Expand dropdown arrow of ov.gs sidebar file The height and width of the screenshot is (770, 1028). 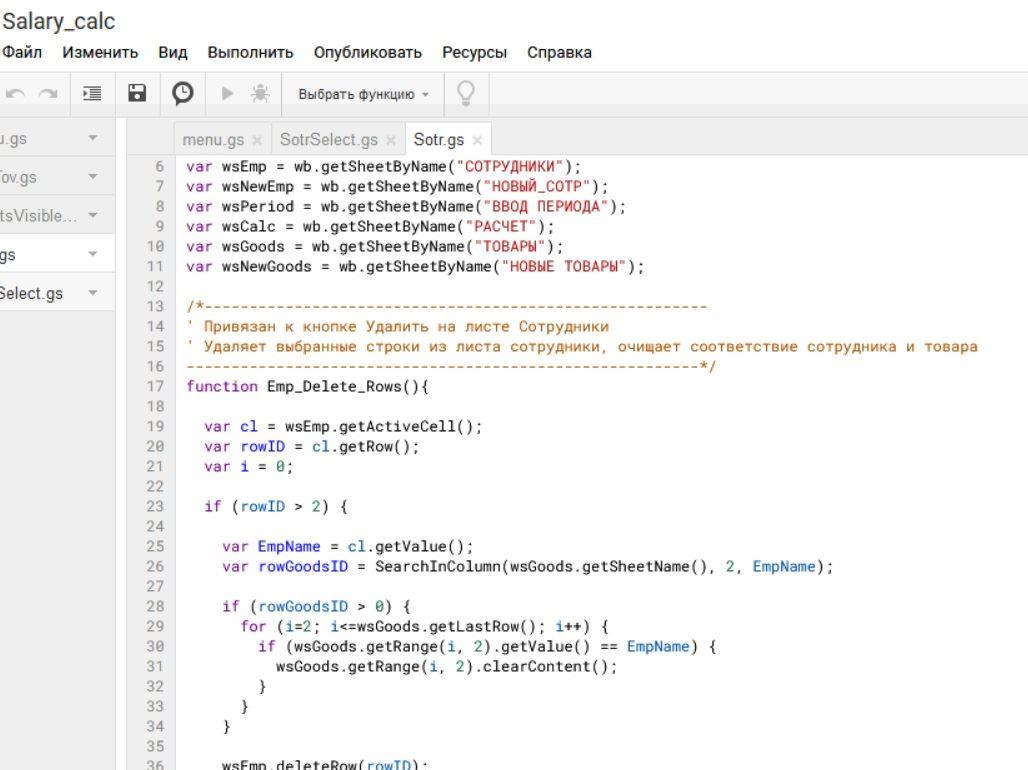point(92,176)
